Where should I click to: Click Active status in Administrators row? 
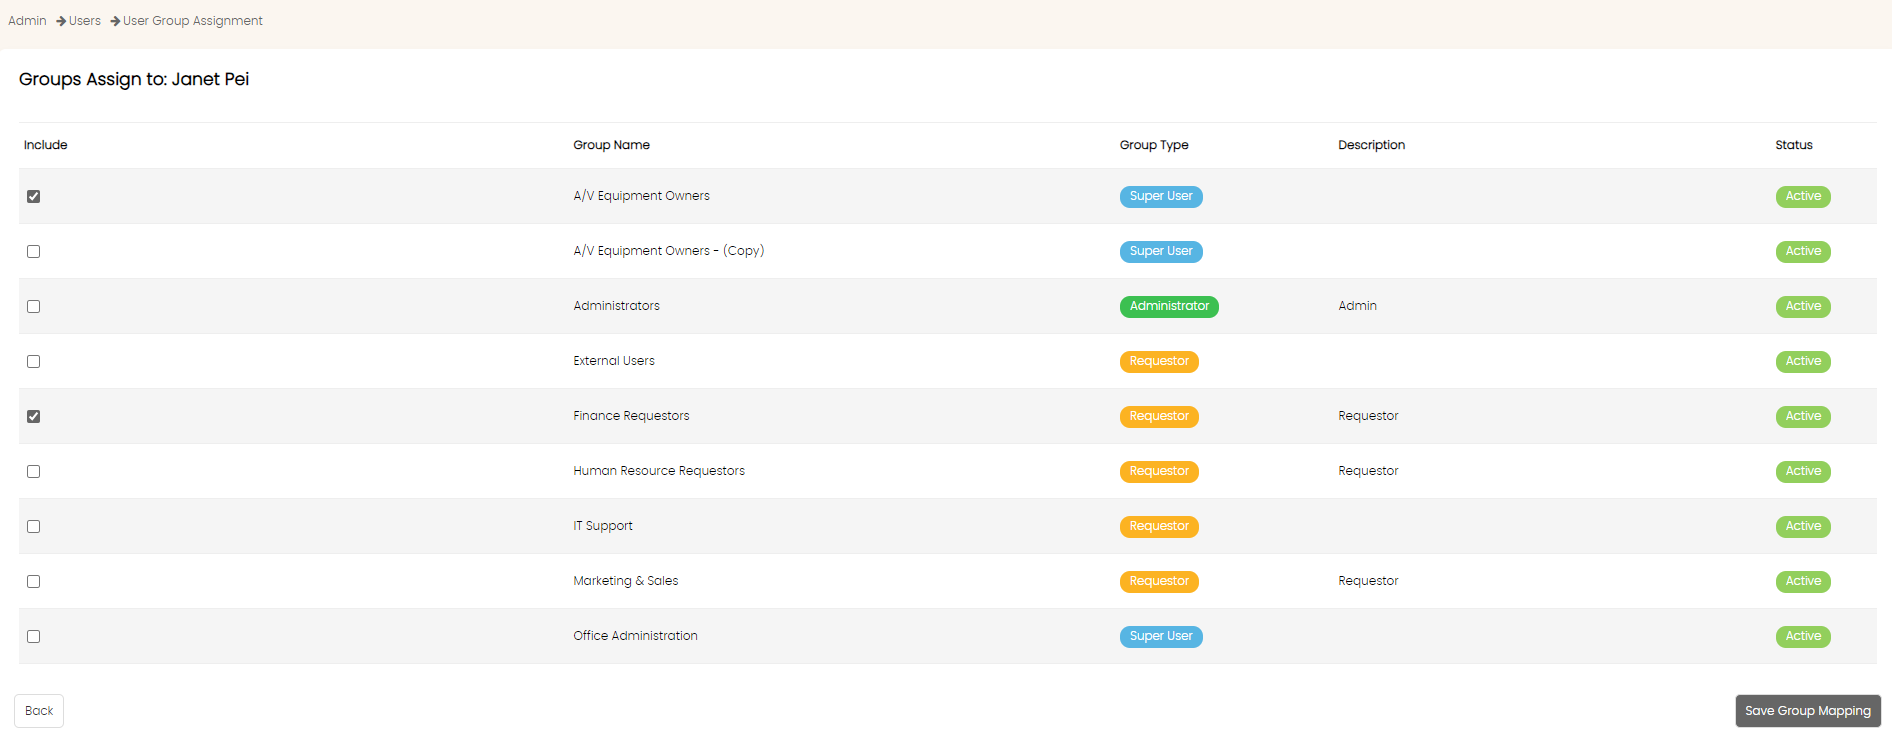[x=1803, y=307]
